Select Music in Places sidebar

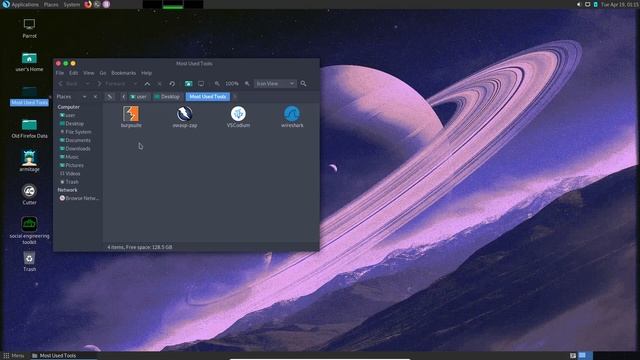point(69,157)
